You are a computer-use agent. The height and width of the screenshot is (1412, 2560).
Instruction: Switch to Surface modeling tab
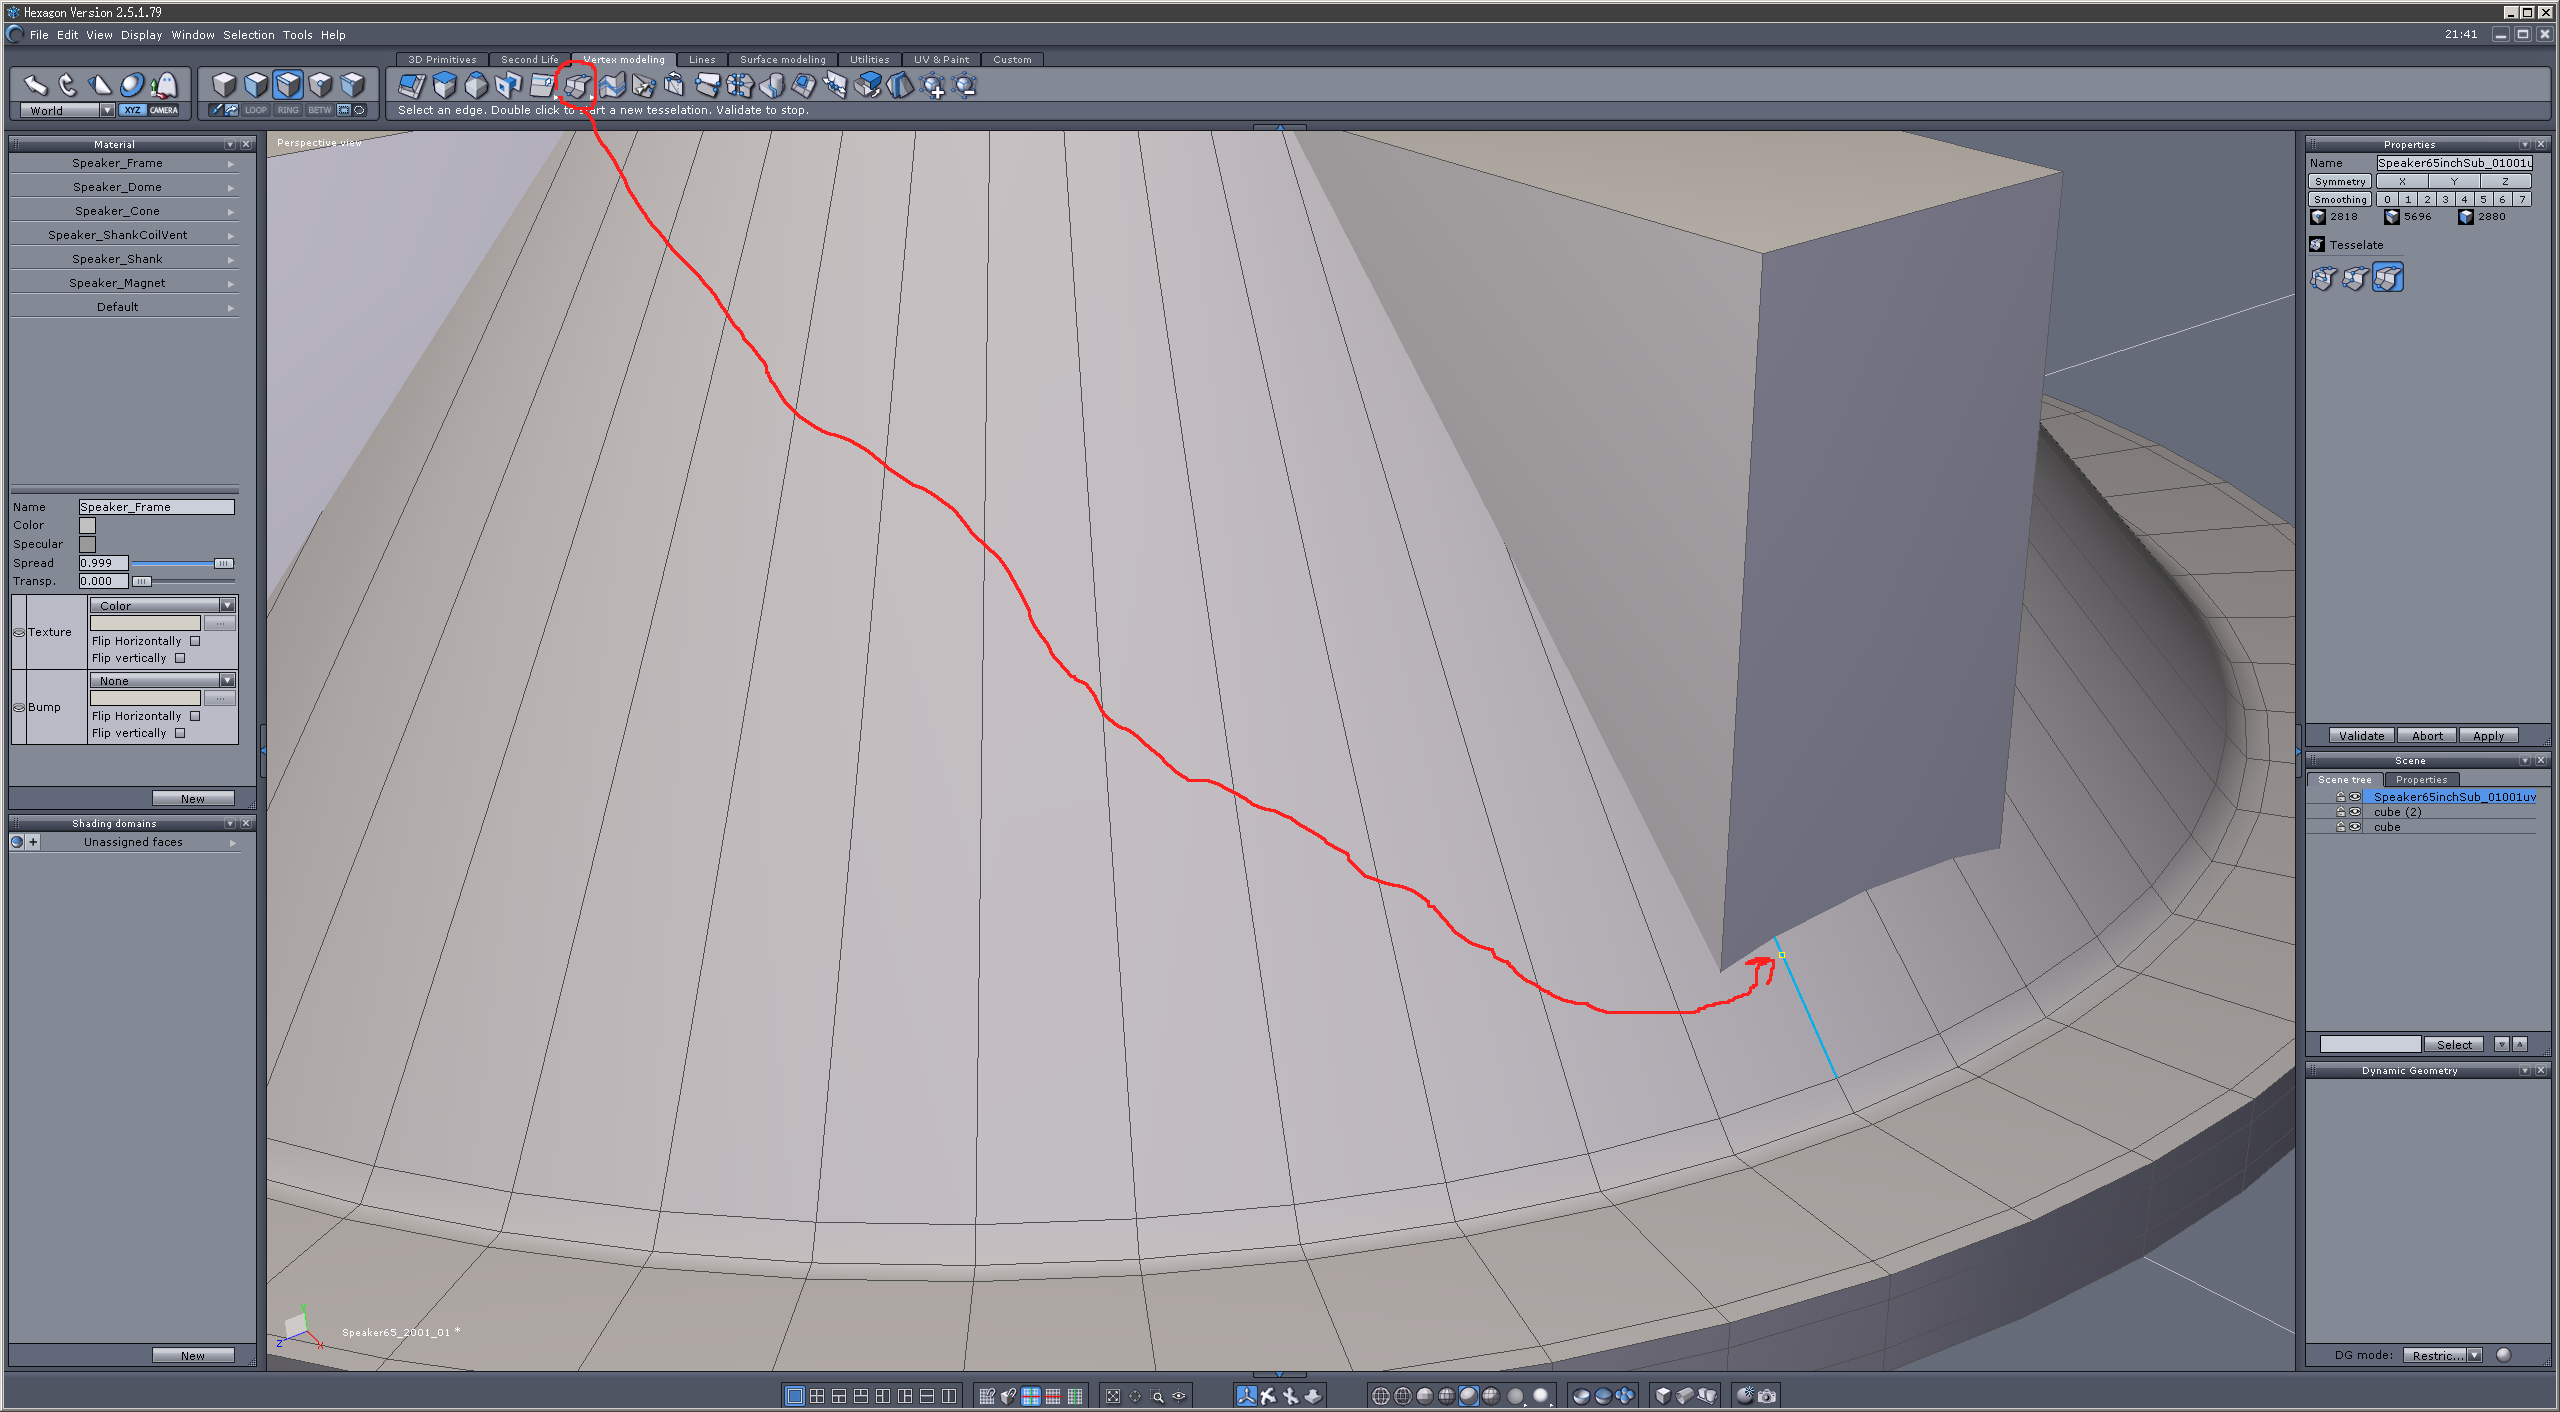click(782, 60)
